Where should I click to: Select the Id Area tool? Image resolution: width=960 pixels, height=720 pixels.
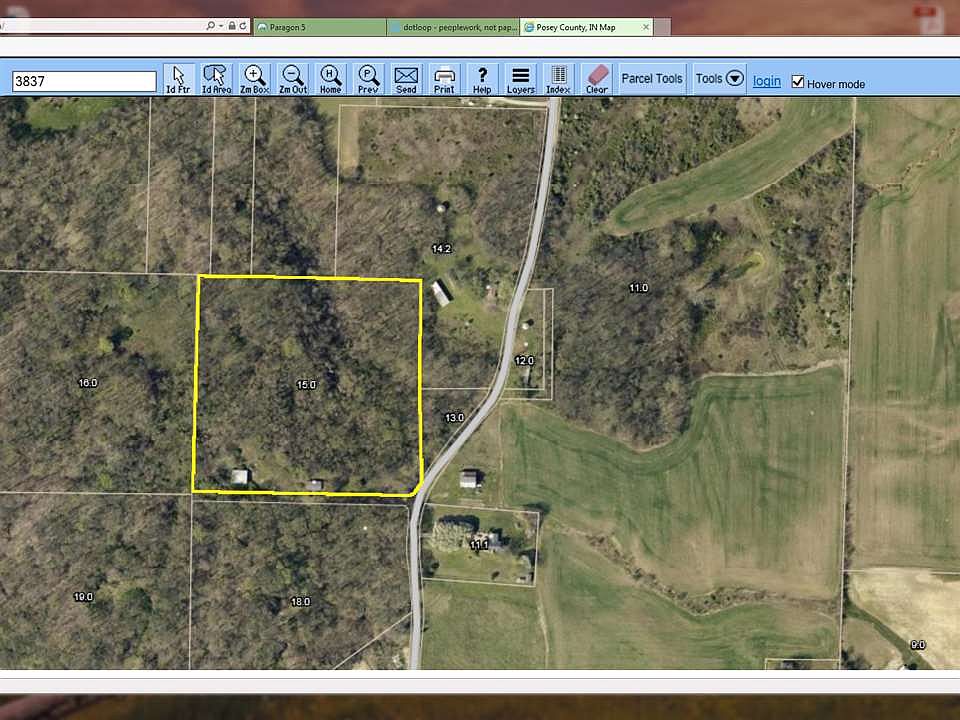tap(216, 79)
